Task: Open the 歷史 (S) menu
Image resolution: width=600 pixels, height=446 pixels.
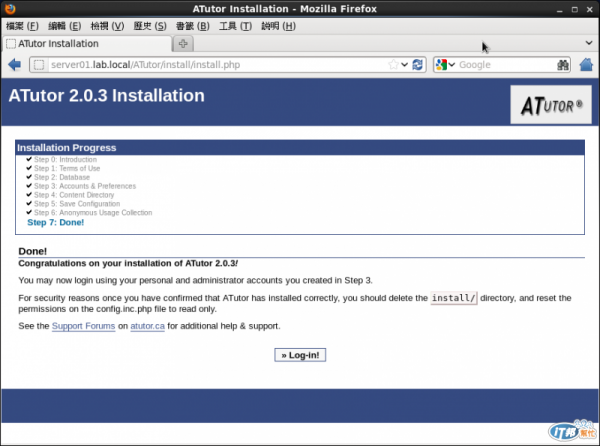Action: pos(150,26)
